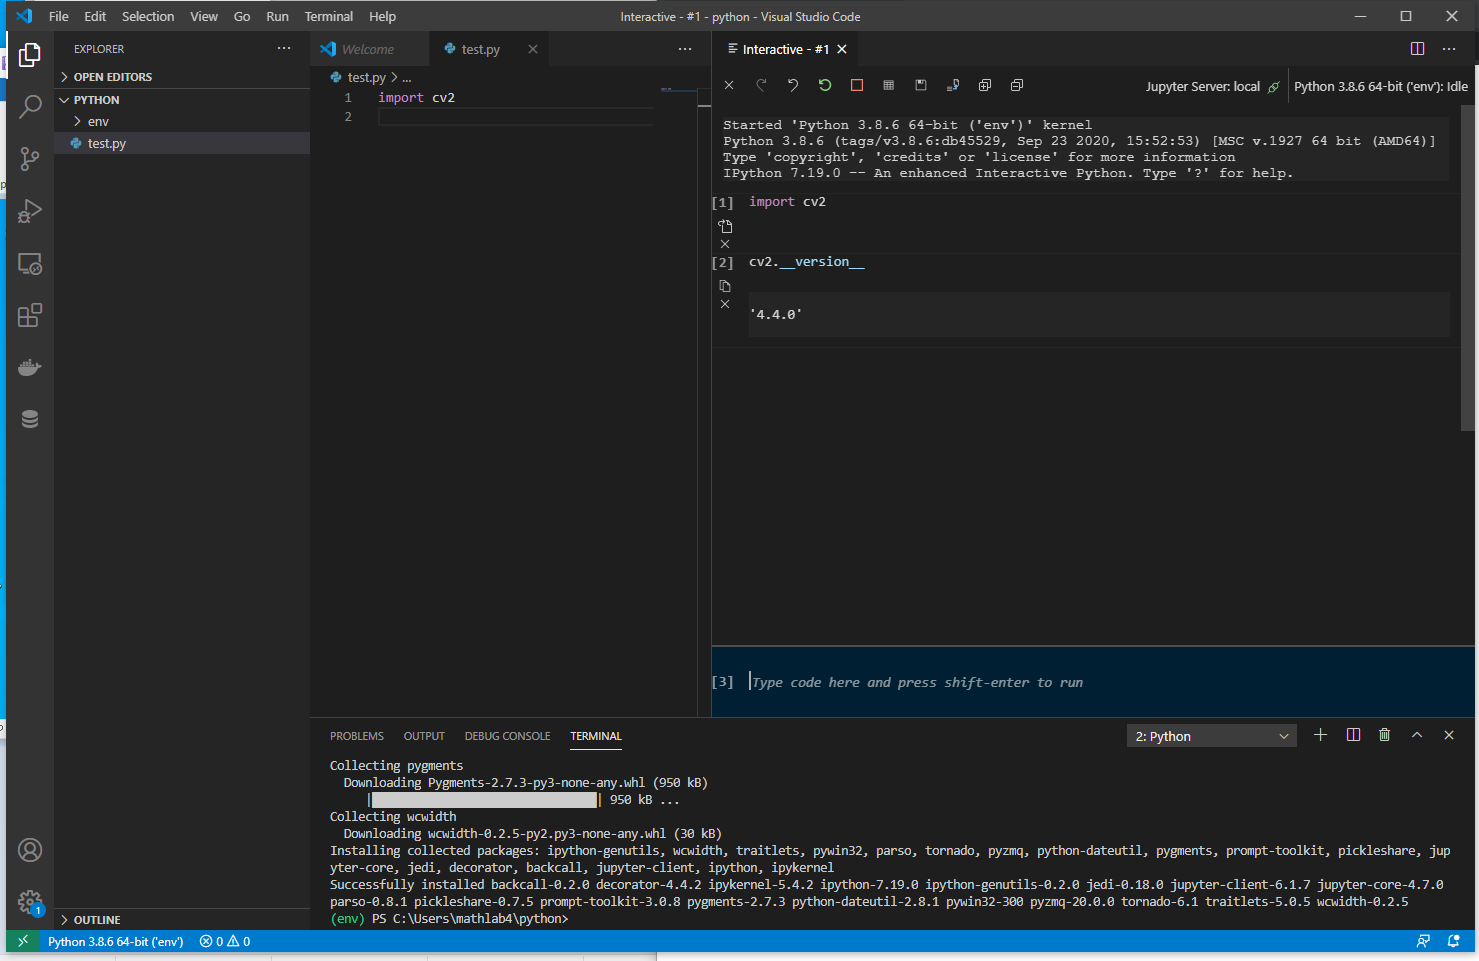
Task: Open the variable explorer grid icon
Action: click(888, 85)
